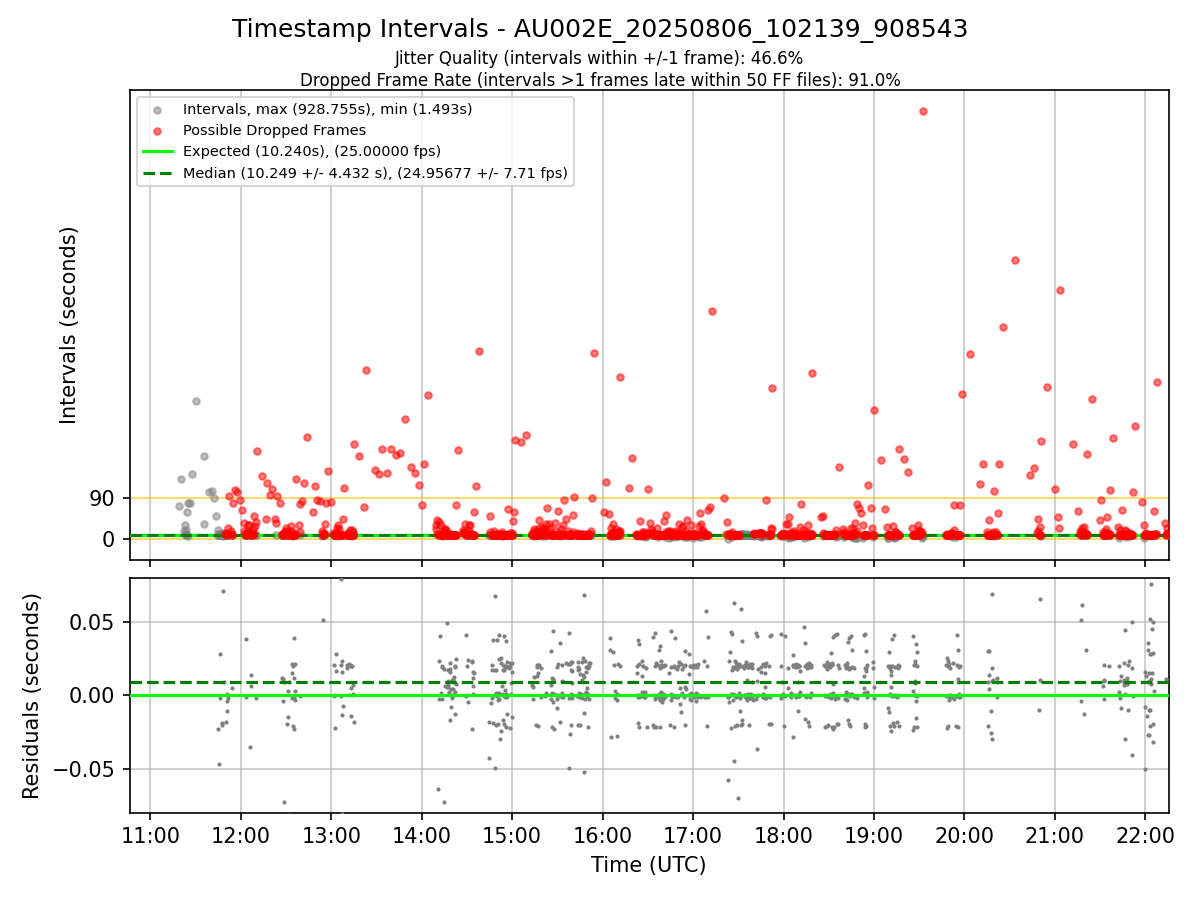Click the '22:00' time tick label
1200x900 pixels.
coord(1146,834)
